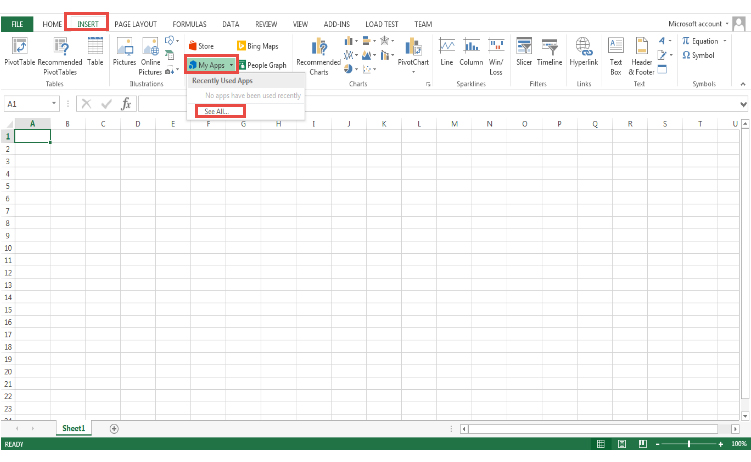Insert a Hyperlink
751x462 pixels.
(x=583, y=51)
